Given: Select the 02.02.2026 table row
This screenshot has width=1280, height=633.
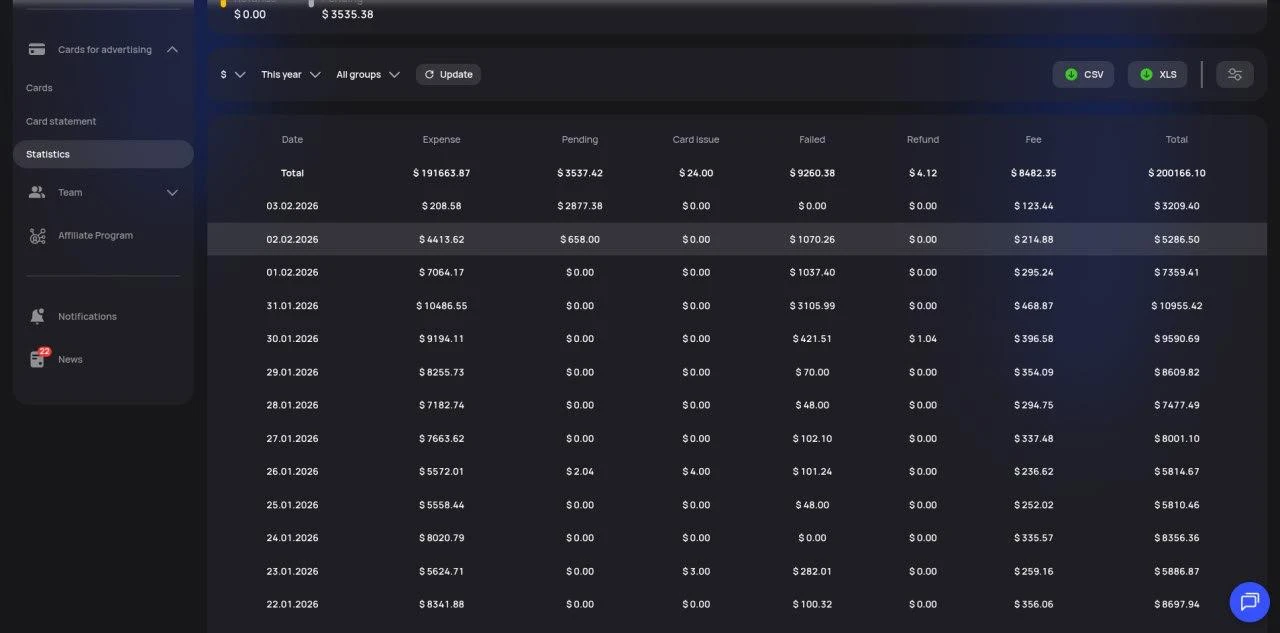Looking at the screenshot, I should 737,239.
